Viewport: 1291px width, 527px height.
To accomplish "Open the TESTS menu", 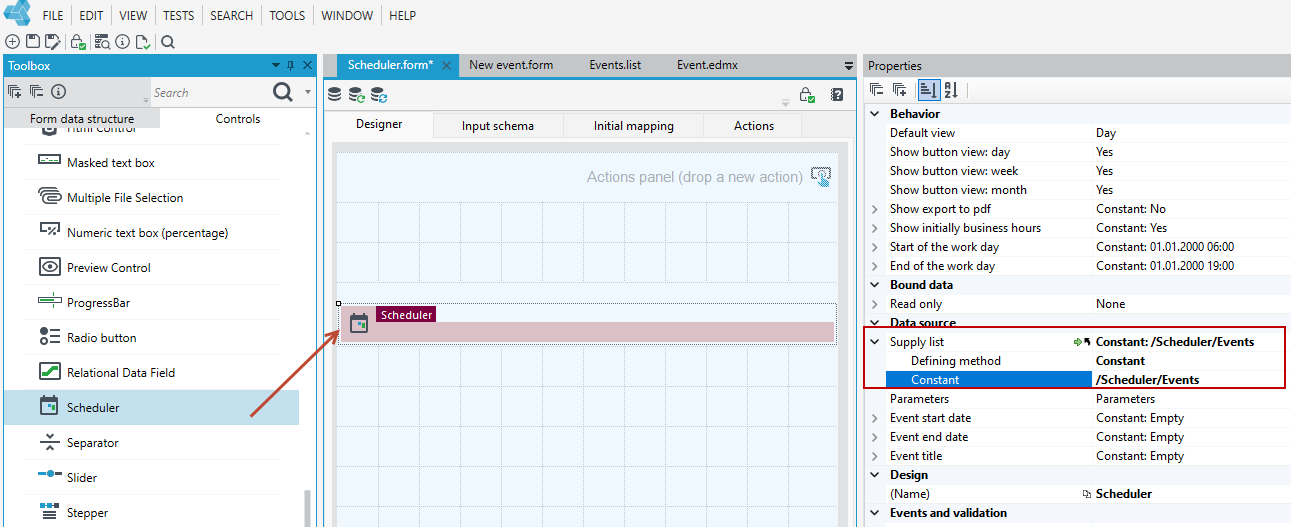I will tap(178, 16).
